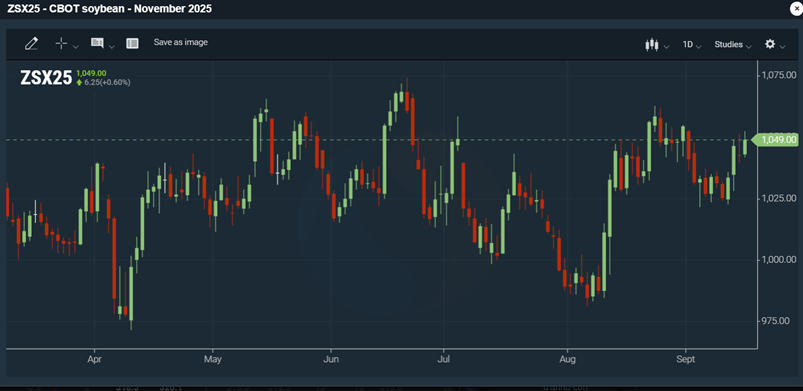The image size is (803, 391).
Task: Click the Apr date axis label
Action: (x=95, y=359)
